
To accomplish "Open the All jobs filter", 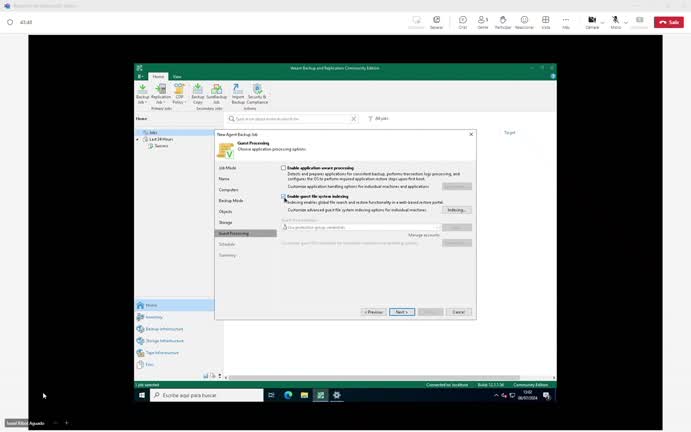I will [378, 119].
